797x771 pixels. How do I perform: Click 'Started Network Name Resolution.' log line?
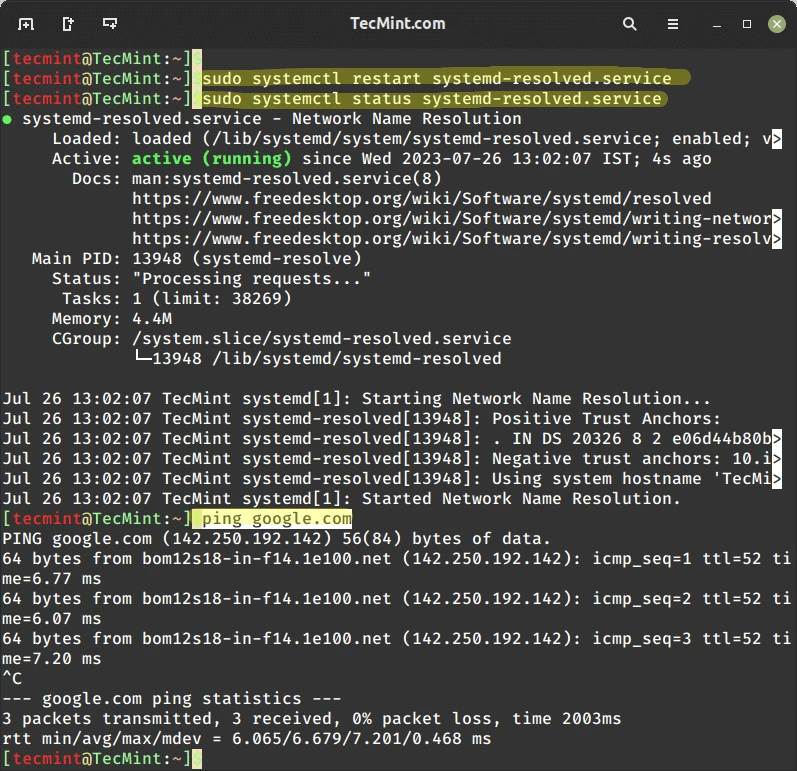[342, 498]
